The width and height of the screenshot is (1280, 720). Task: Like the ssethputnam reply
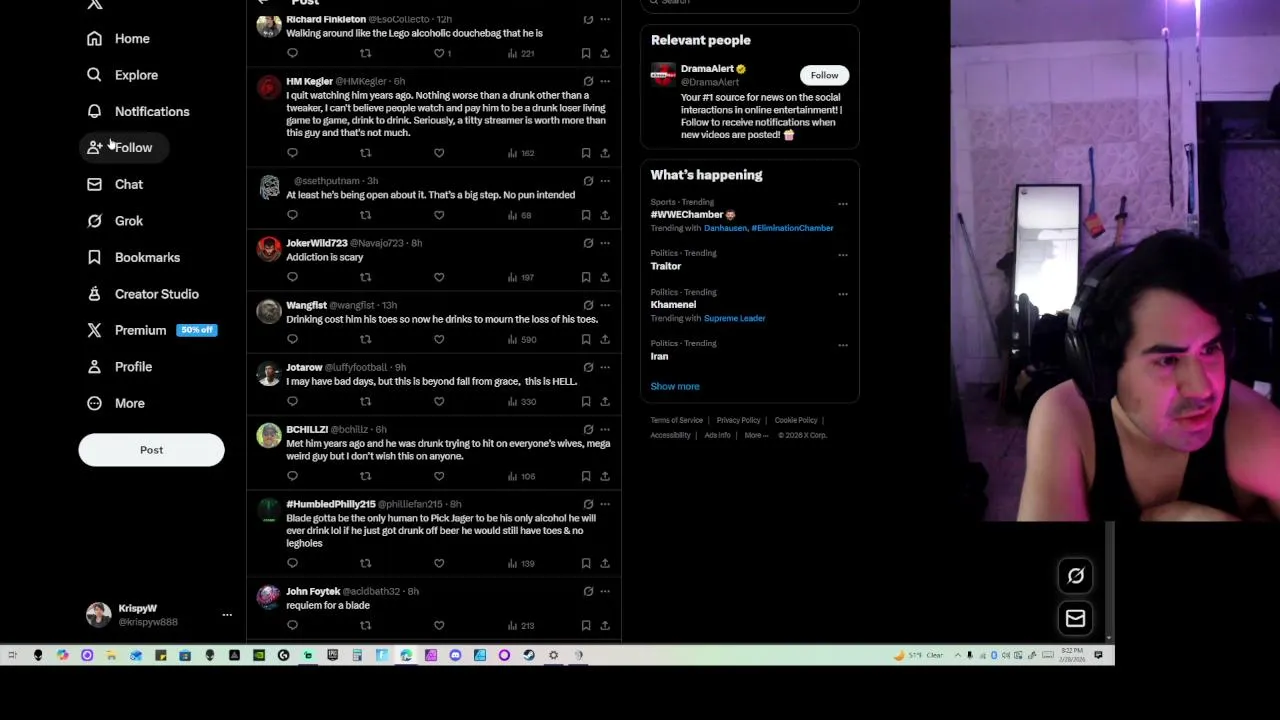439,215
